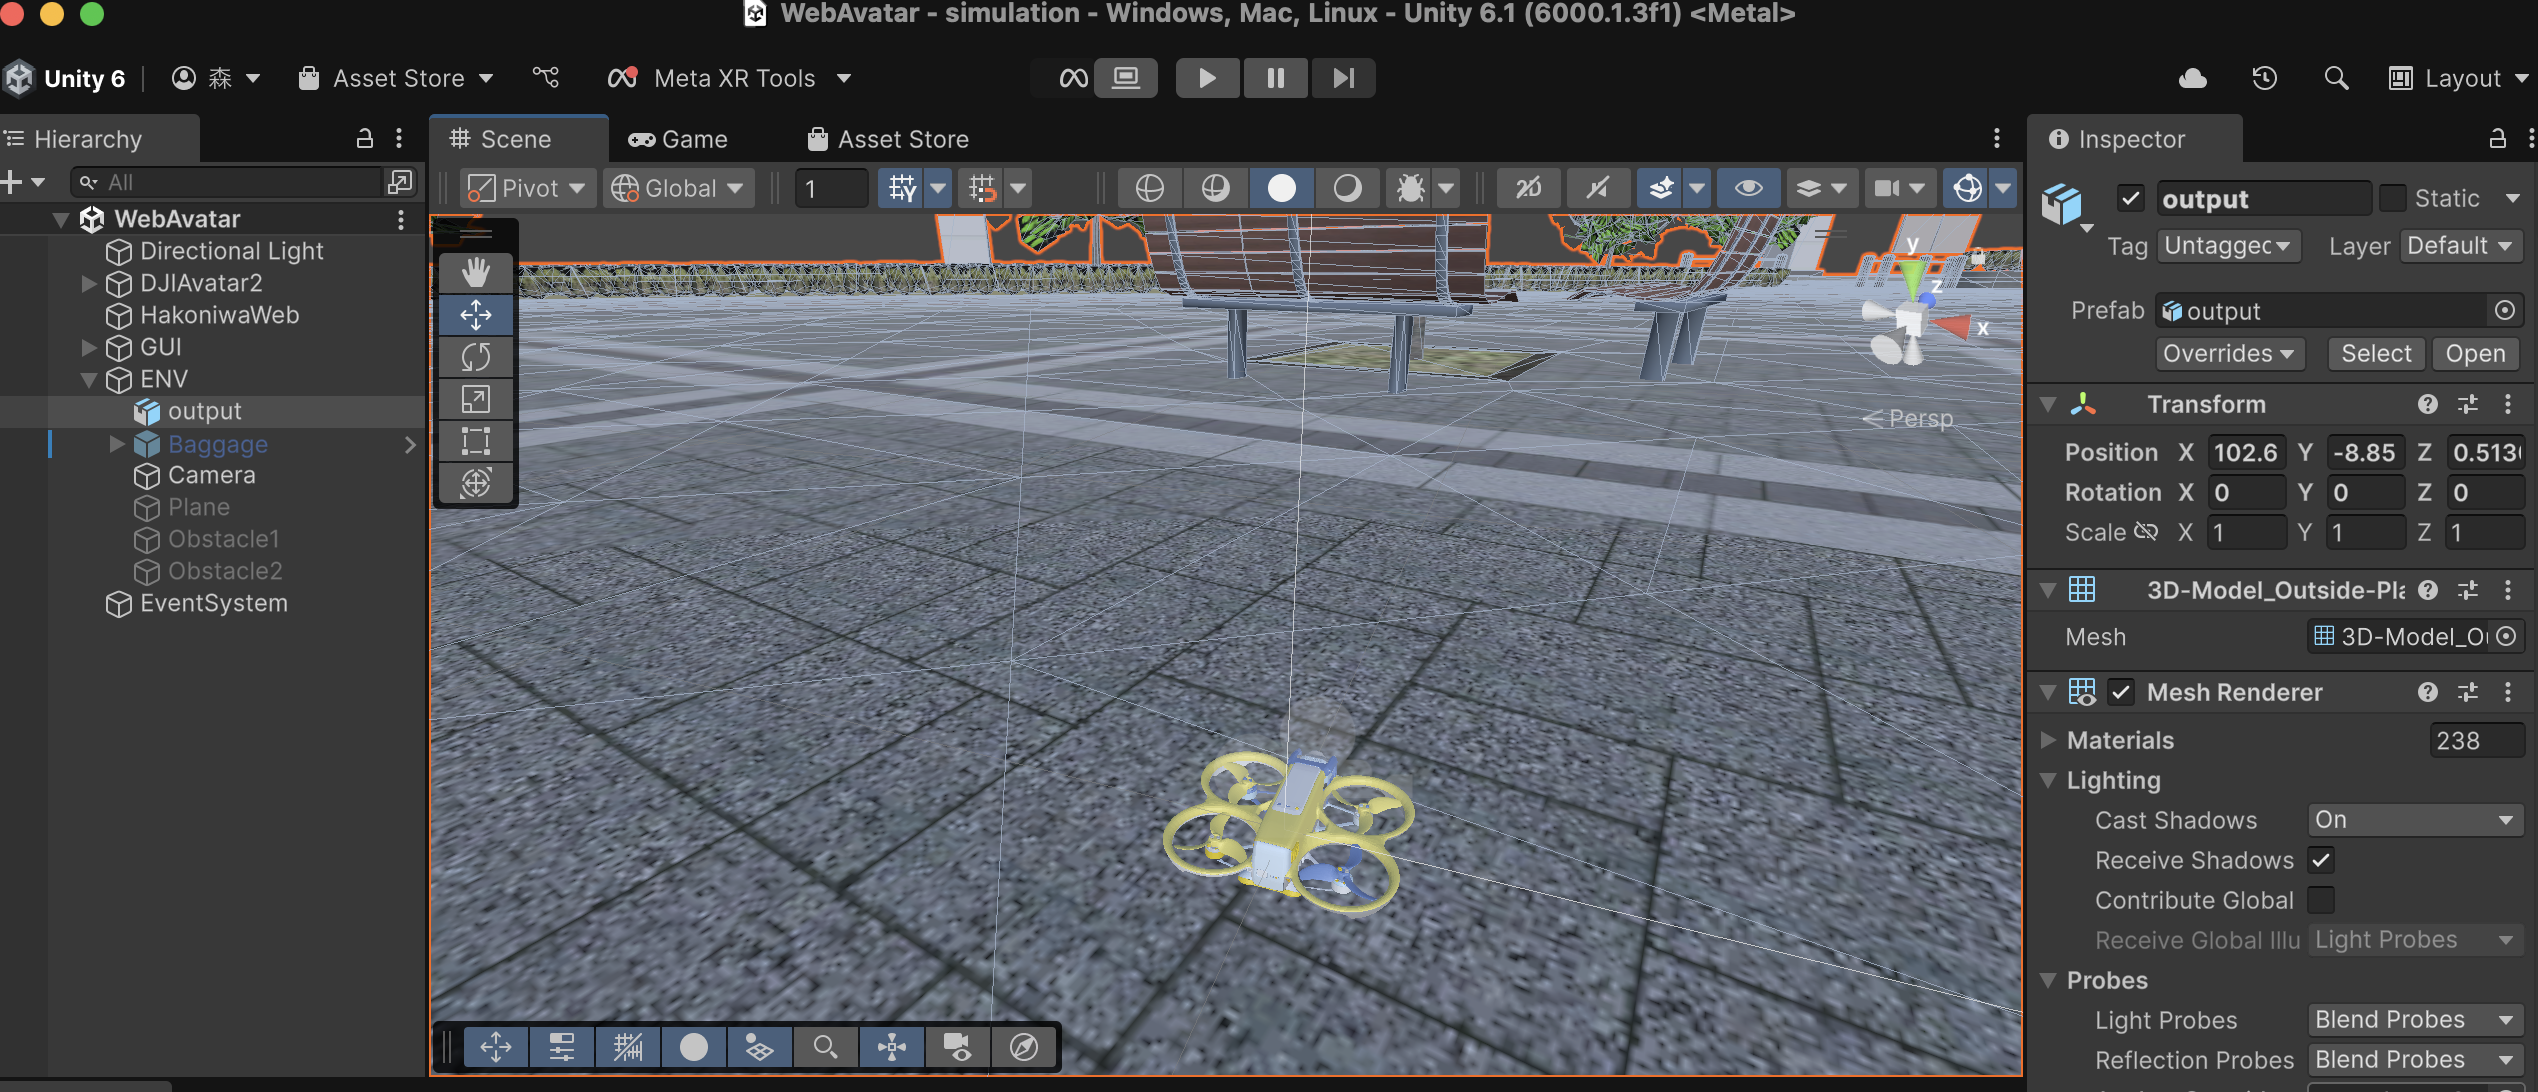
Task: Click the cloud services icon
Action: click(2192, 78)
